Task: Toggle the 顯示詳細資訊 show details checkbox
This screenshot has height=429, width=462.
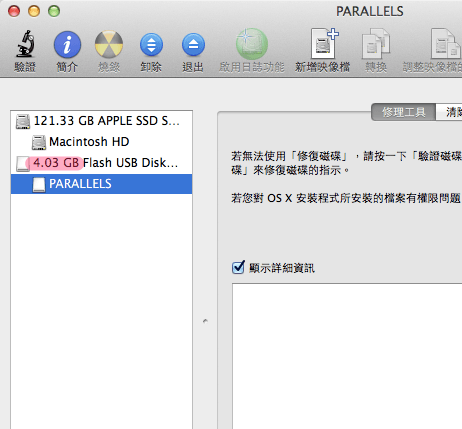Action: (x=238, y=267)
